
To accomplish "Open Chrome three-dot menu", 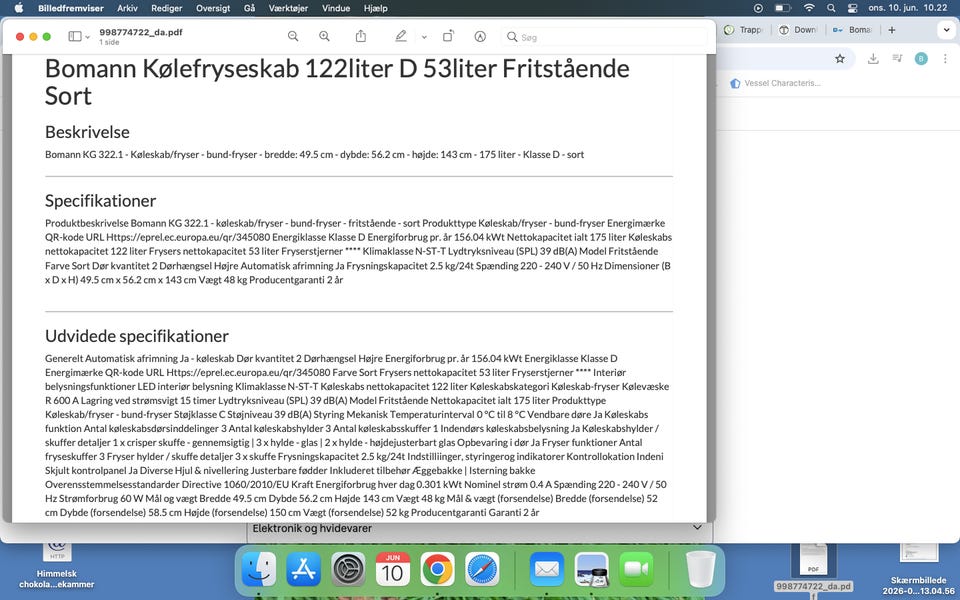I will pos(945,58).
